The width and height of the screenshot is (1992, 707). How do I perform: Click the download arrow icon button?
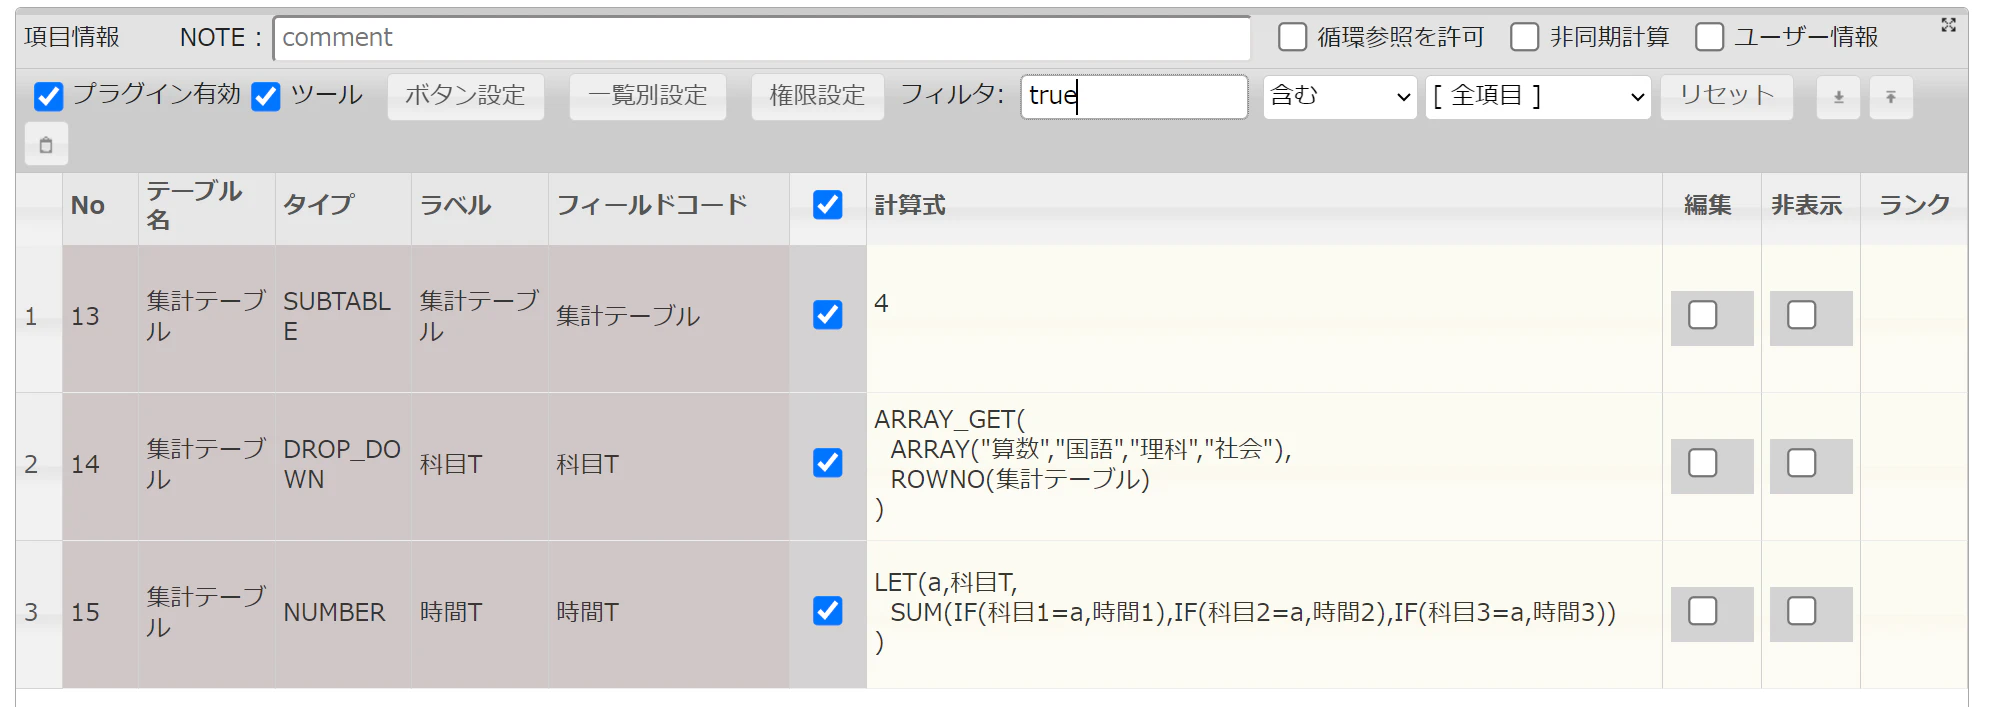coord(1838,97)
